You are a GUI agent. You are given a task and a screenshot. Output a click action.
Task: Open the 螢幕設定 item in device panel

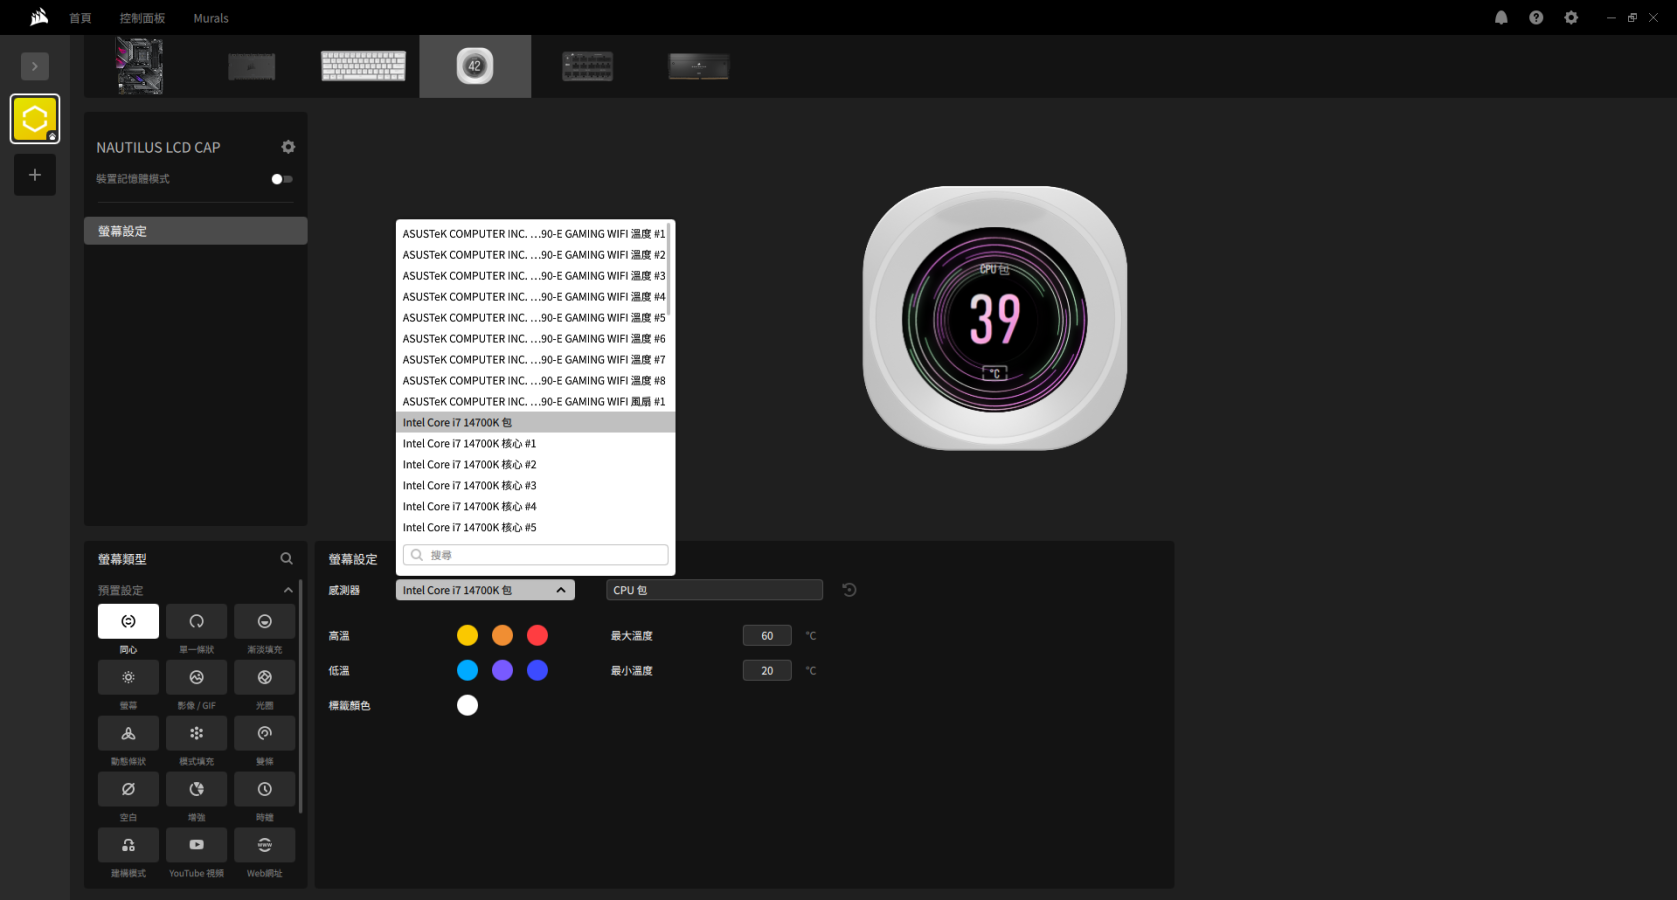196,231
